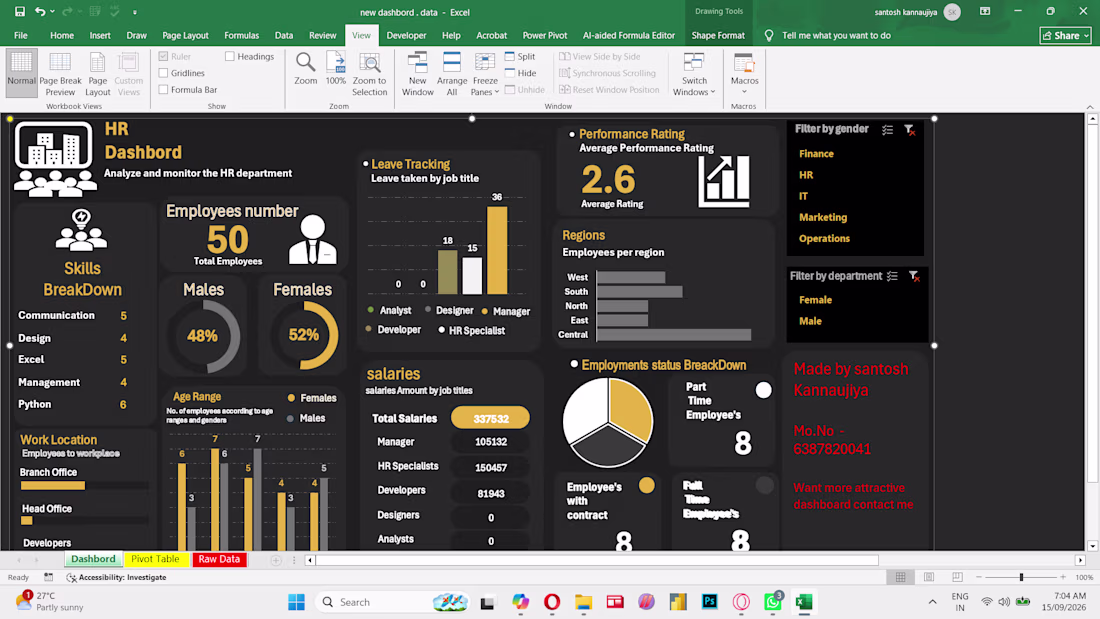
Task: Open File Explorer from the taskbar
Action: (x=584, y=601)
